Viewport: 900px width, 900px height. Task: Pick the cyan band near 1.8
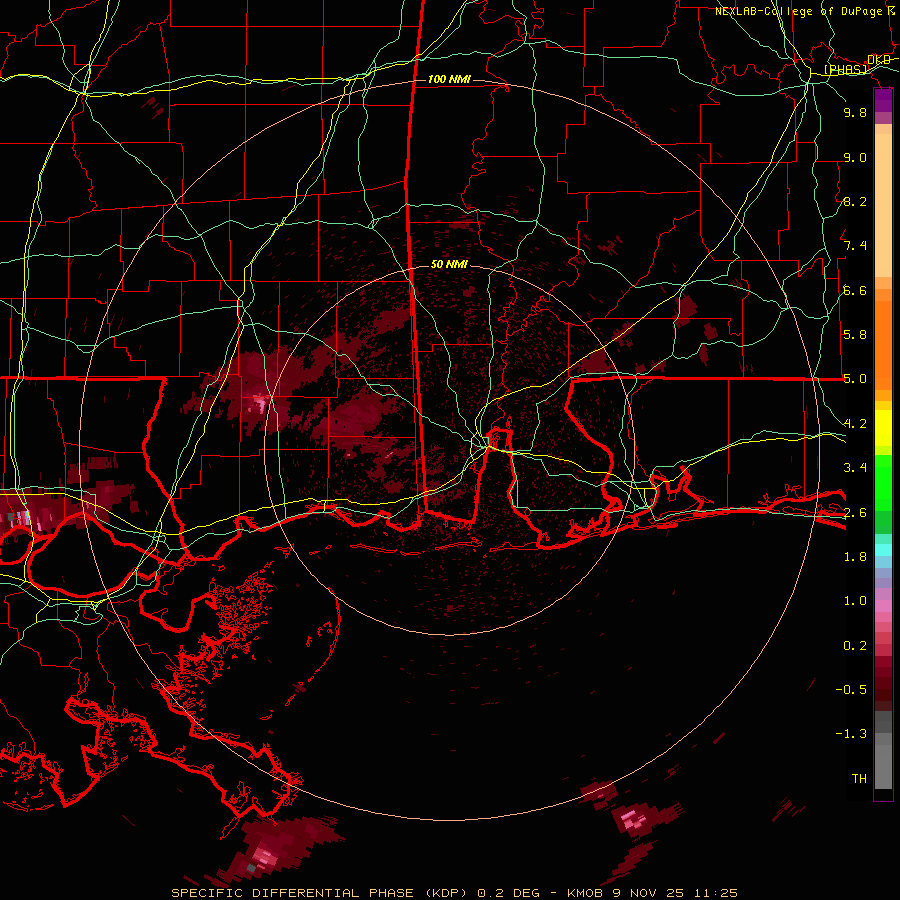click(883, 549)
